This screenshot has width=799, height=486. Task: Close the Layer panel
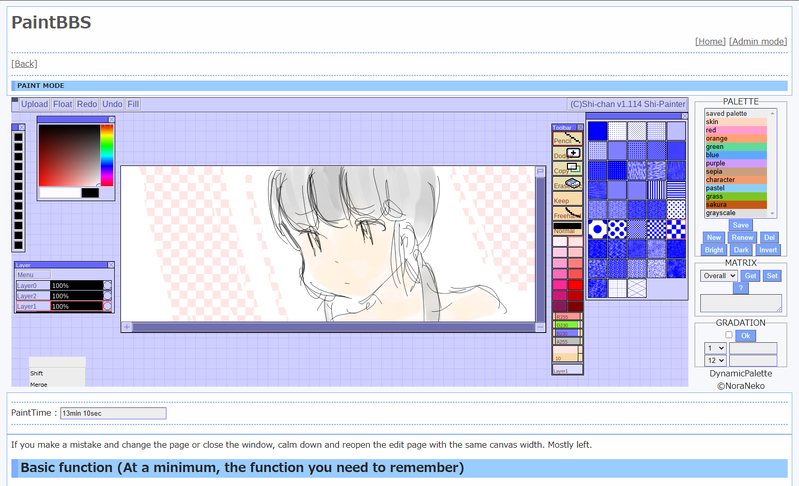[111, 265]
